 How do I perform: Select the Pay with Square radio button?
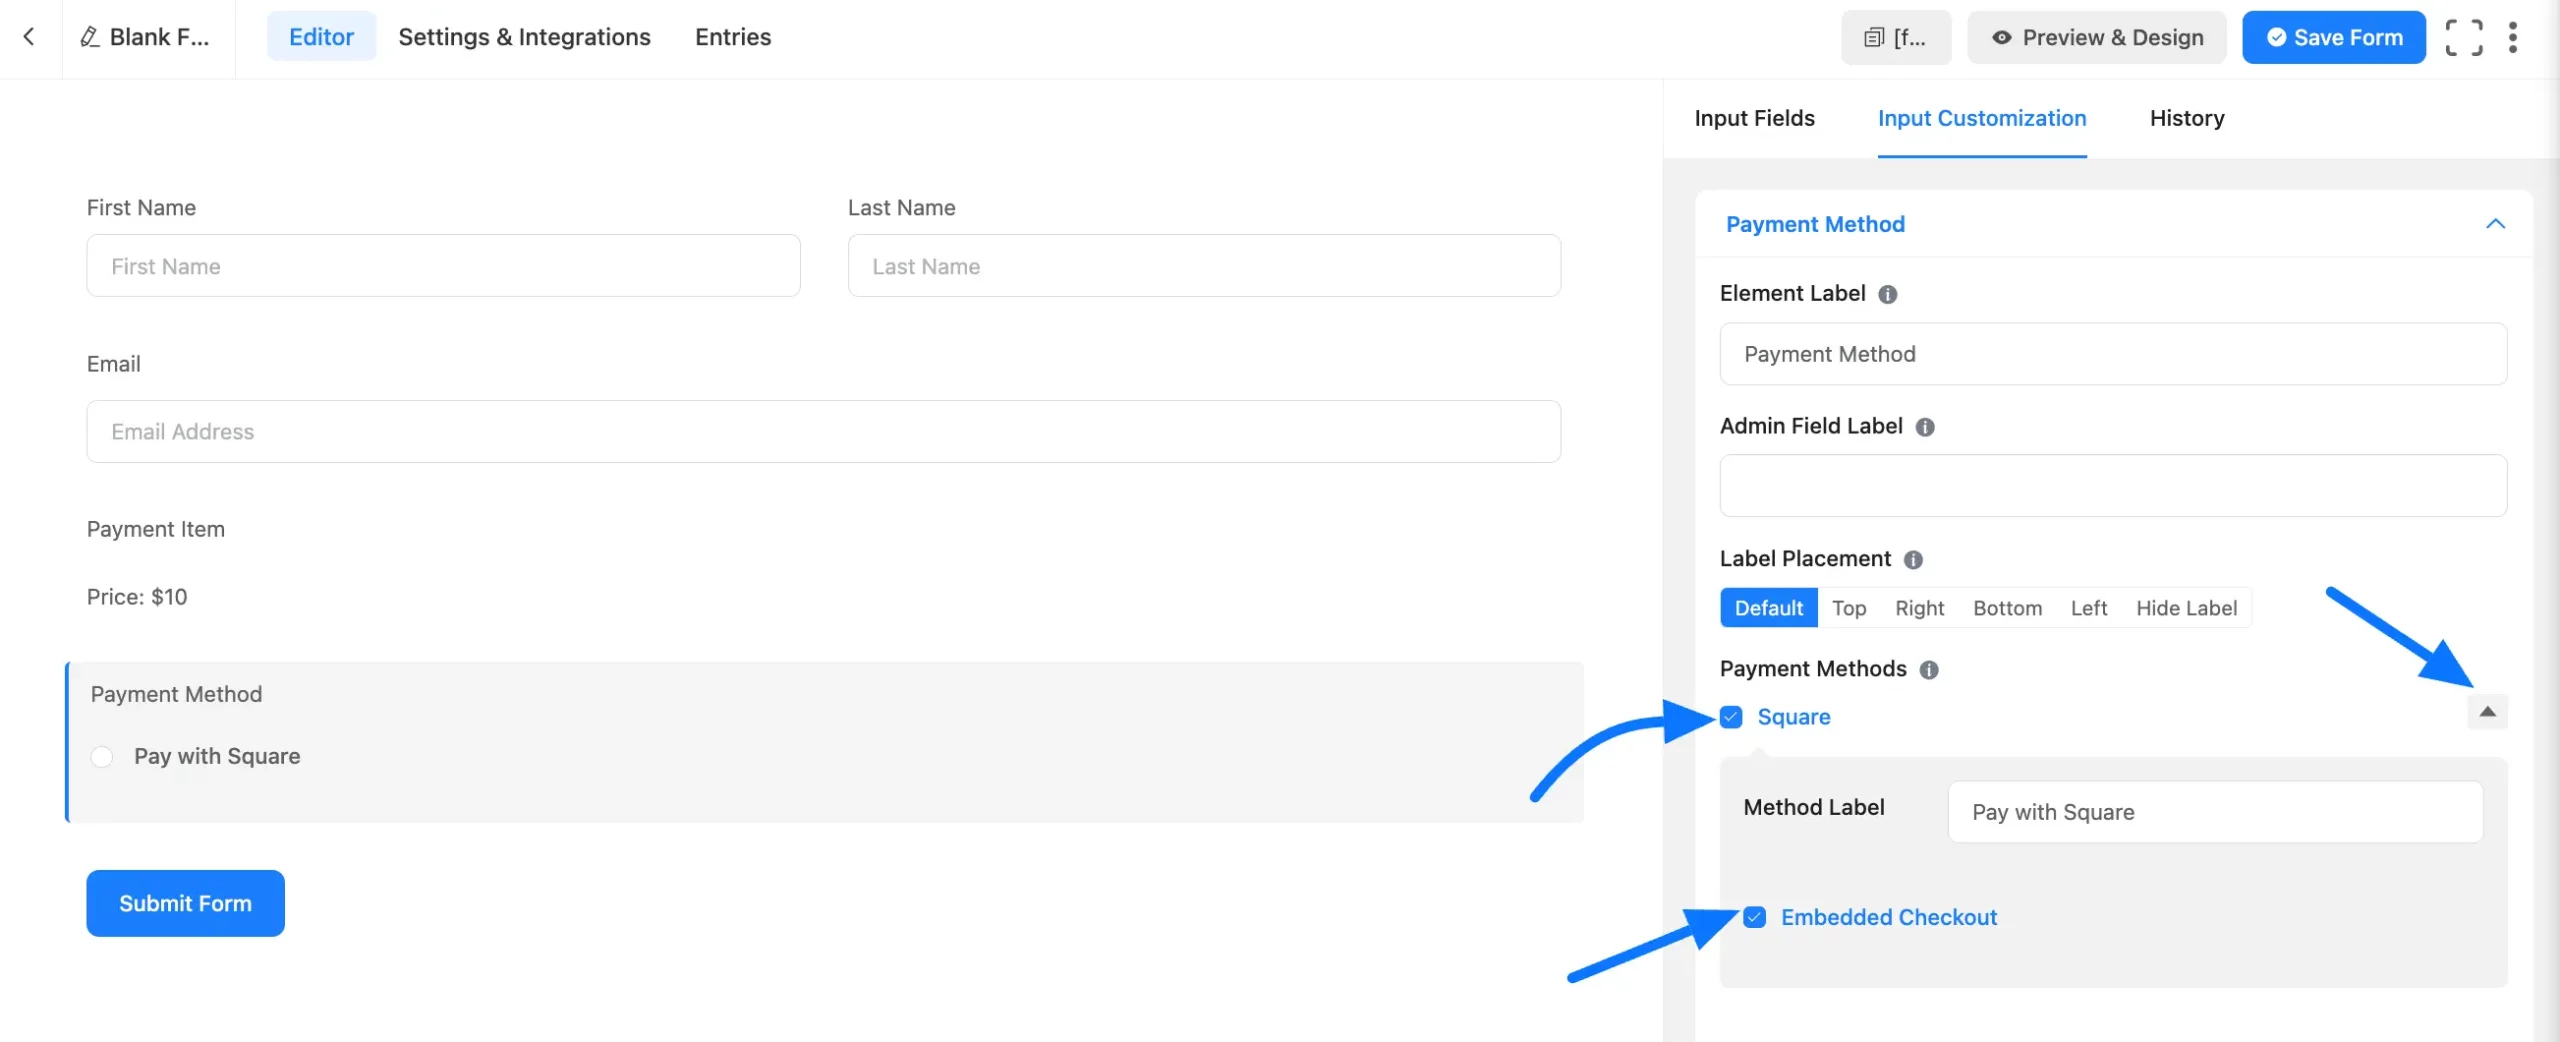click(x=102, y=757)
